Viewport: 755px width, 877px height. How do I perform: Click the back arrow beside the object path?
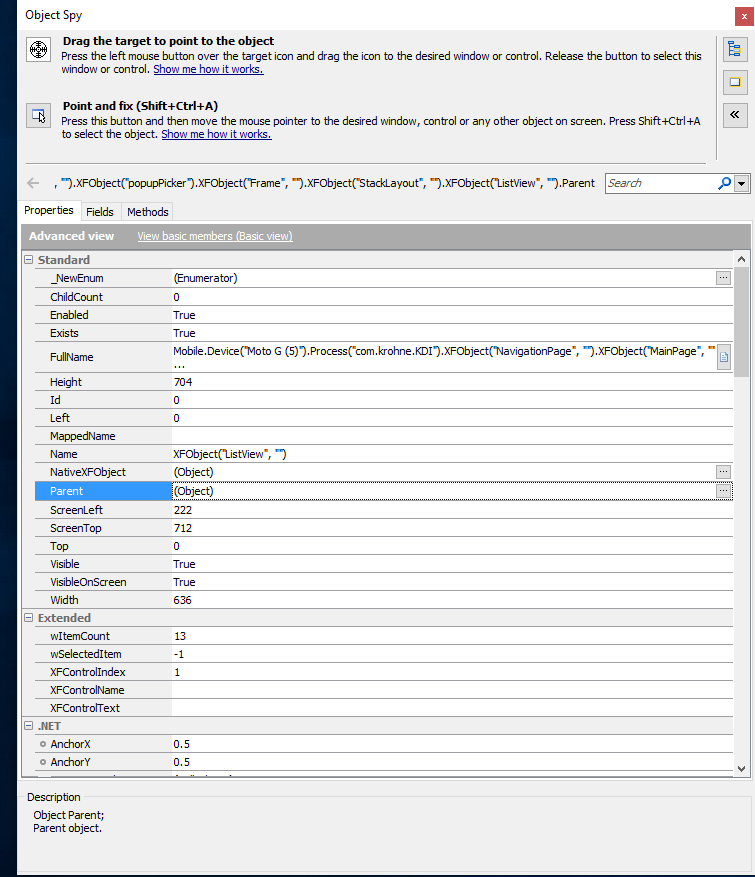click(x=33, y=183)
